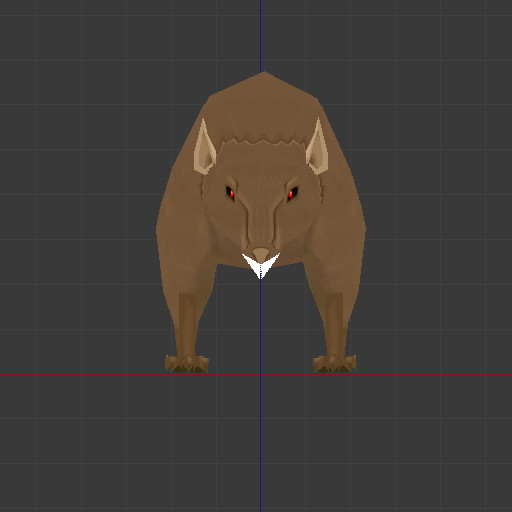Screen dimensions: 512x512
Task: Click the white tusk chin of the boar
Action: click(261, 267)
